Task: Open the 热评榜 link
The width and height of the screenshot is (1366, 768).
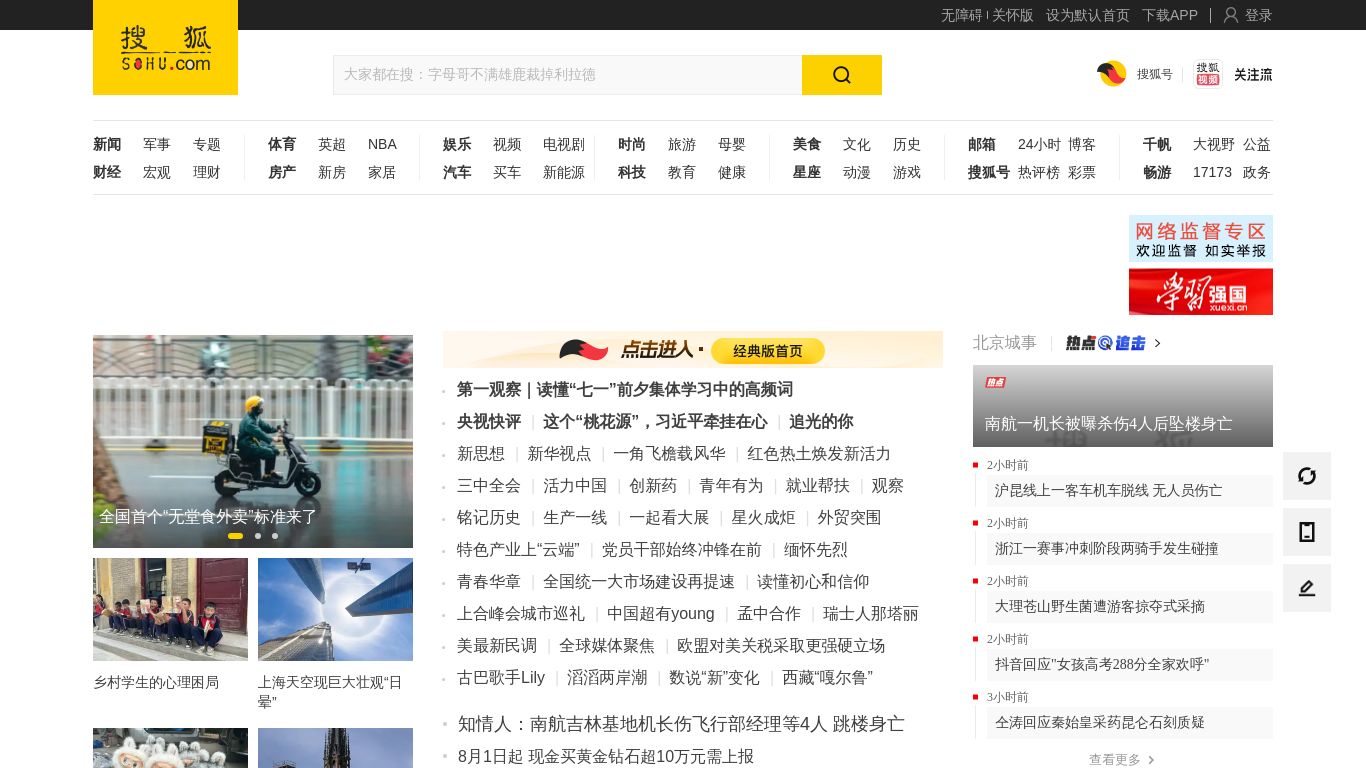Action: (x=1039, y=172)
